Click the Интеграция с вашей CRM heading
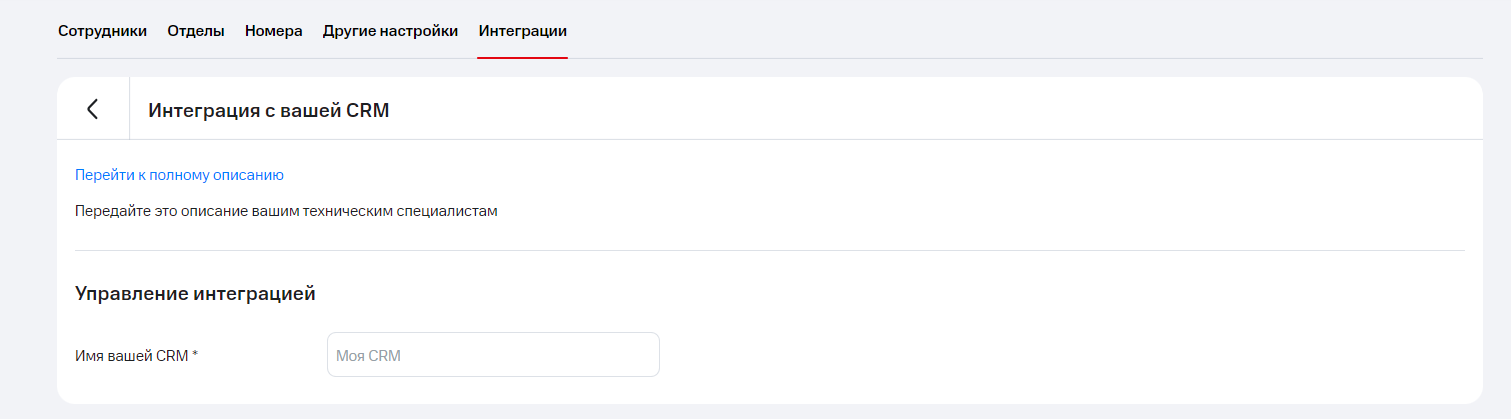The image size is (1511, 419). pos(268,110)
